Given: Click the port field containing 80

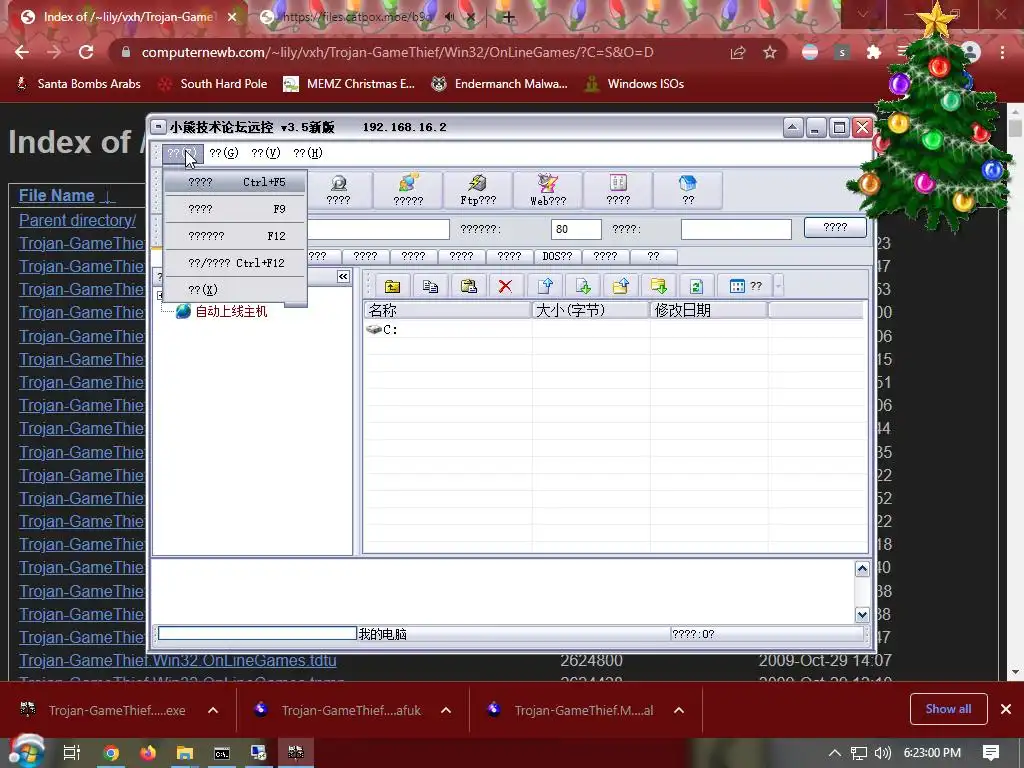Looking at the screenshot, I should [x=576, y=229].
